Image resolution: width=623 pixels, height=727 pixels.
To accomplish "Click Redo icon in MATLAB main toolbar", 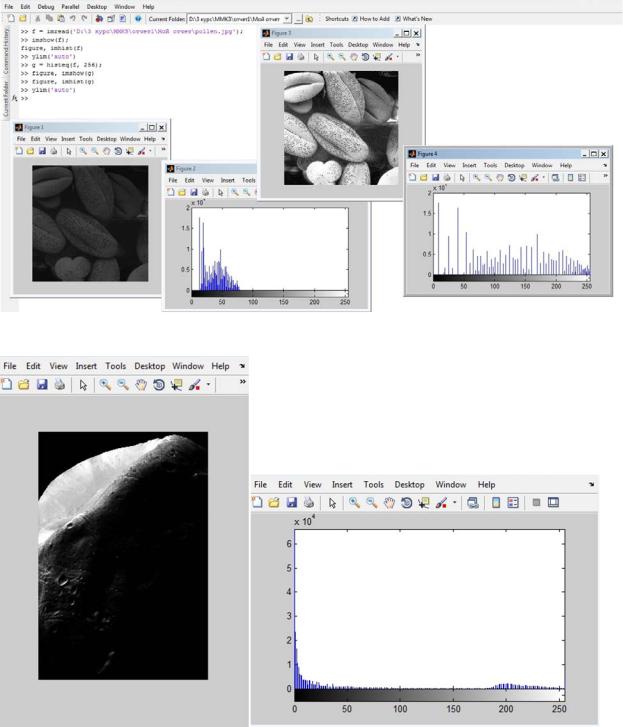I will point(84,19).
